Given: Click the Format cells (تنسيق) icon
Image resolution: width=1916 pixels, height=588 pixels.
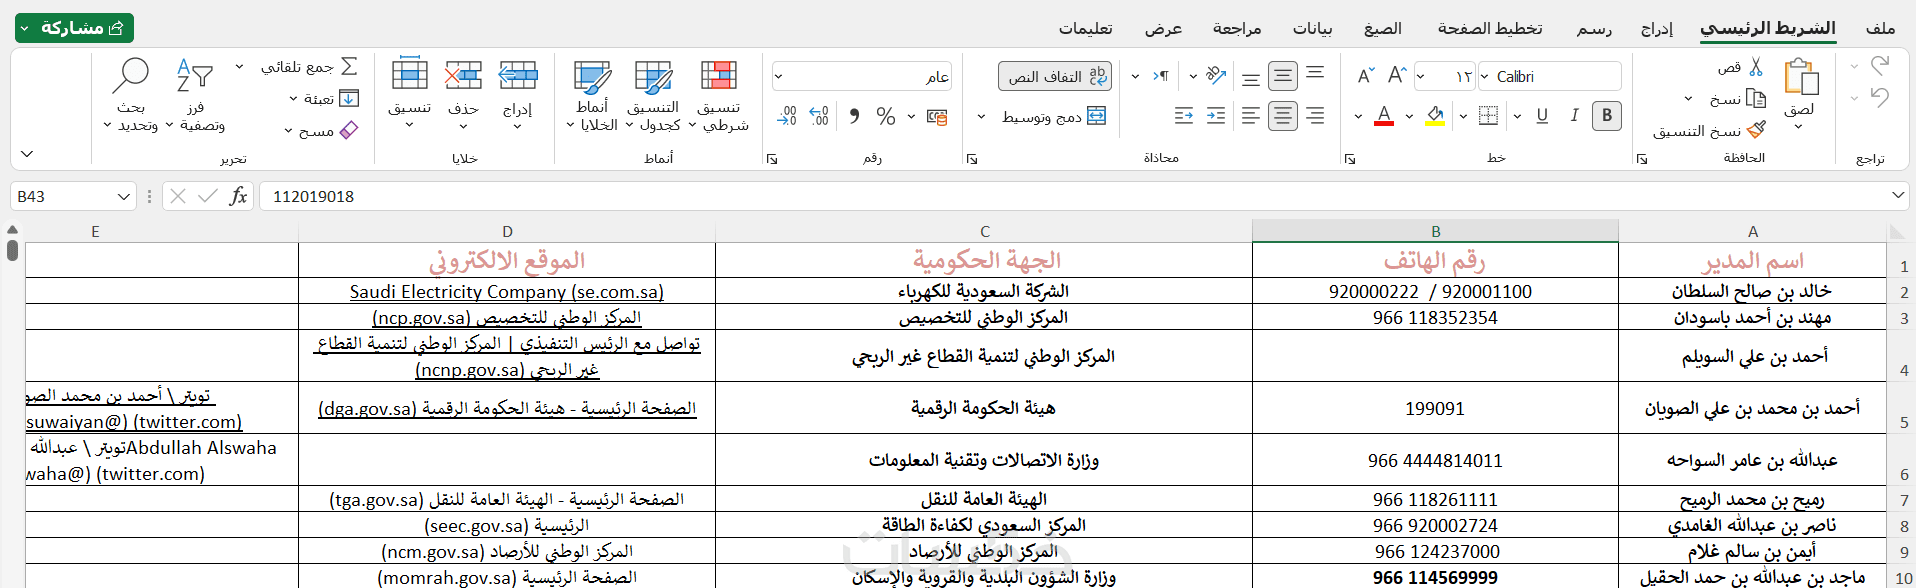Looking at the screenshot, I should [x=410, y=75].
